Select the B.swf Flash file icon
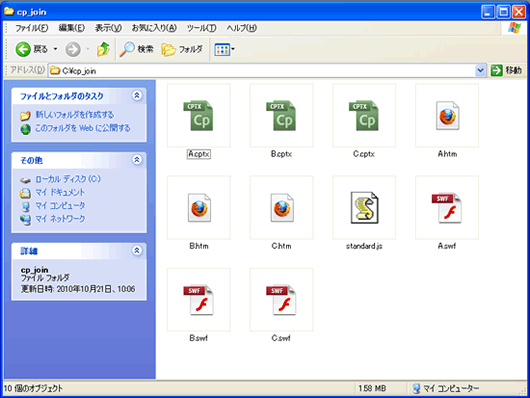Viewport: 530px width, 398px height. click(198, 300)
